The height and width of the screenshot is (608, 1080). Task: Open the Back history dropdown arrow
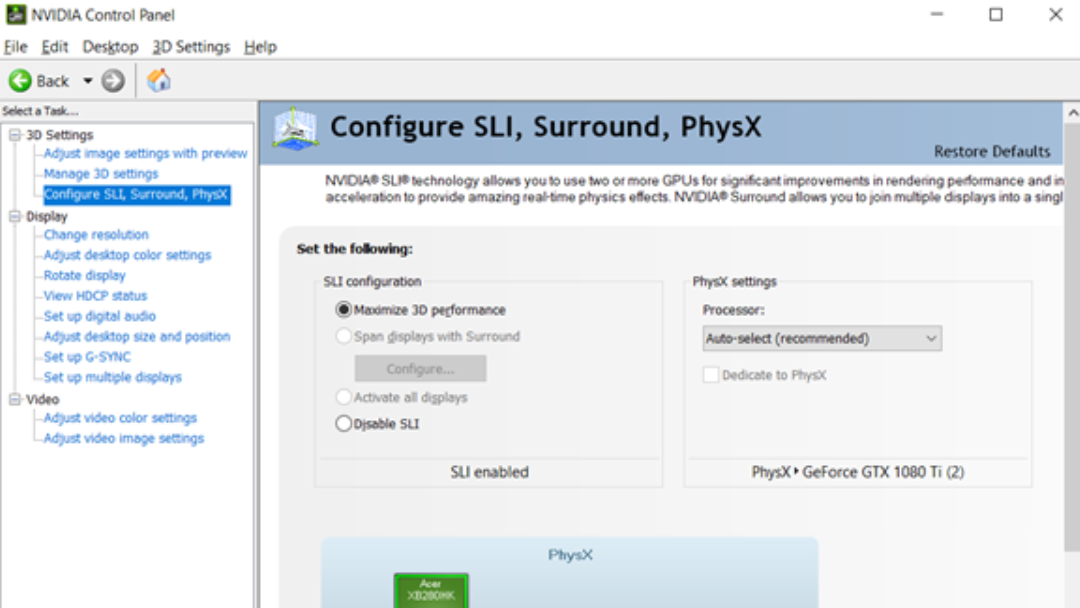[87, 81]
